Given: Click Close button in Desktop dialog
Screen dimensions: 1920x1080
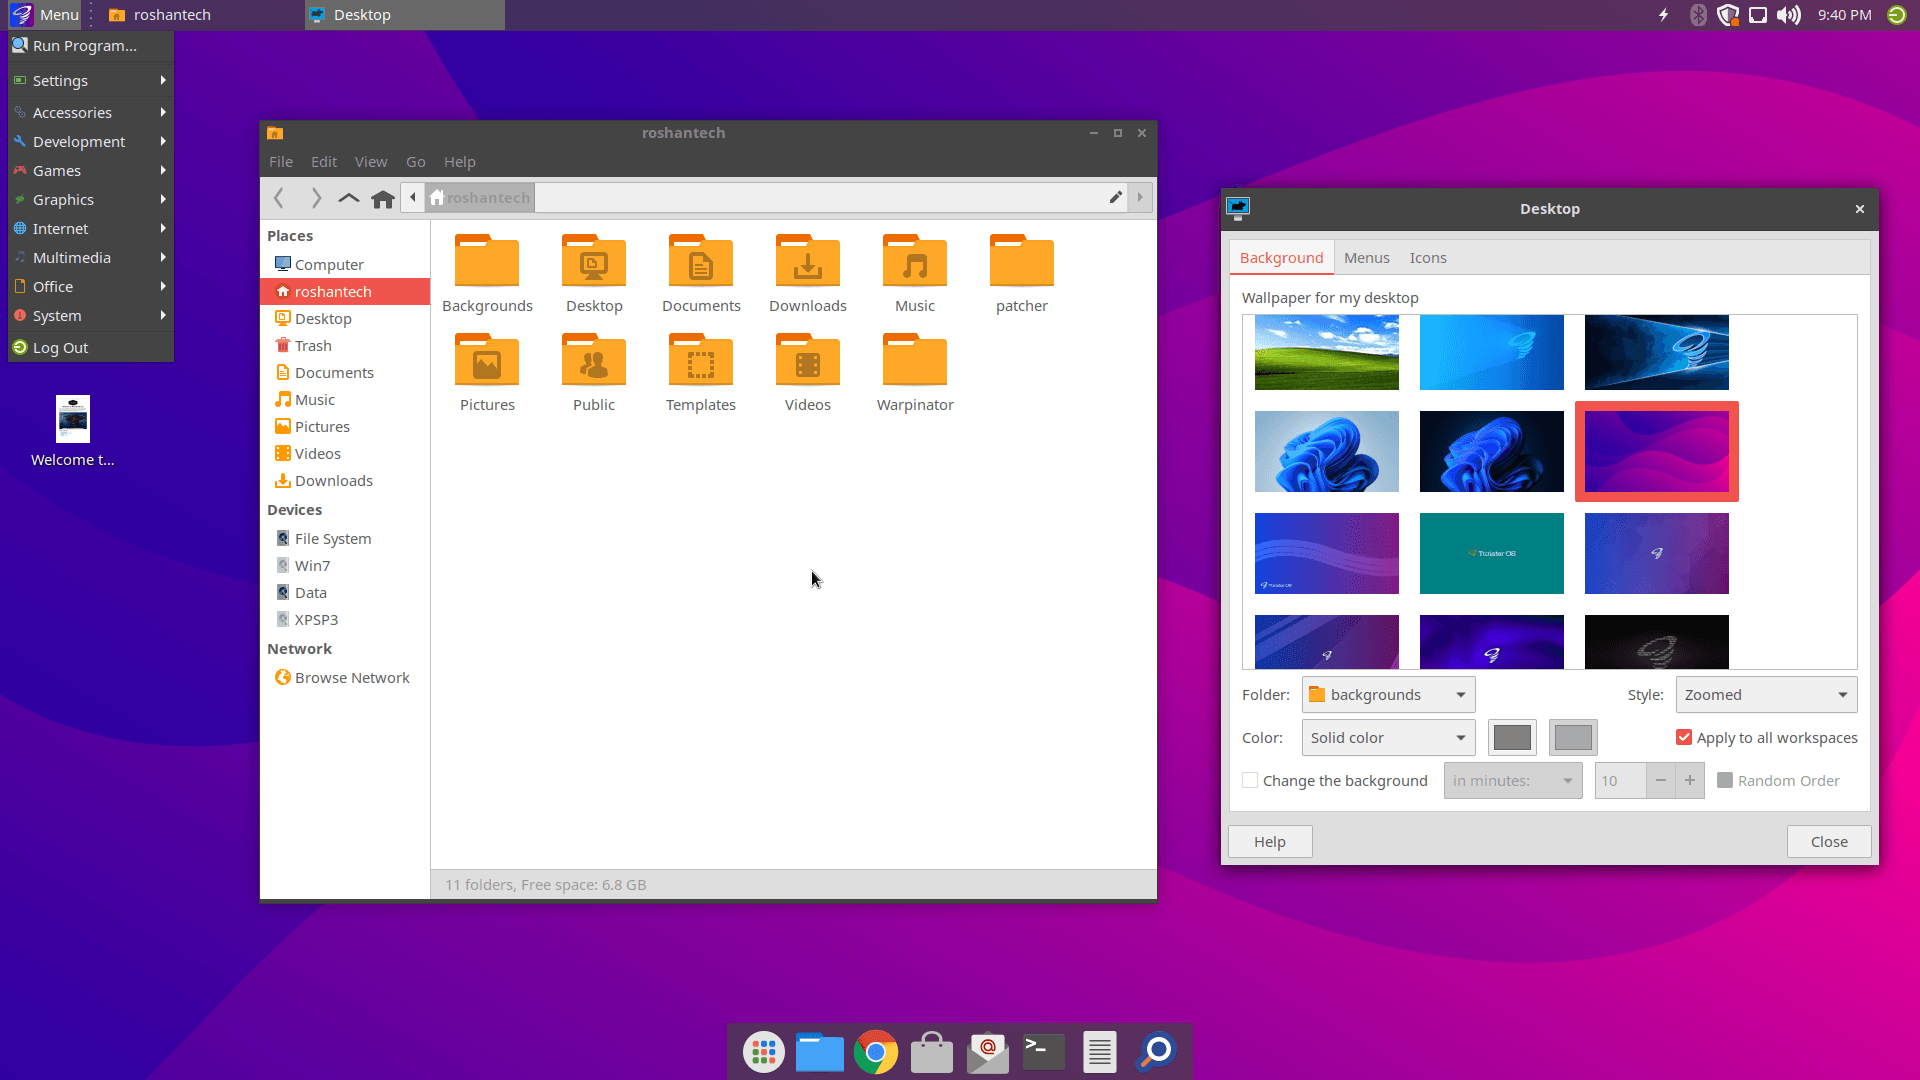Looking at the screenshot, I should click(x=1829, y=841).
